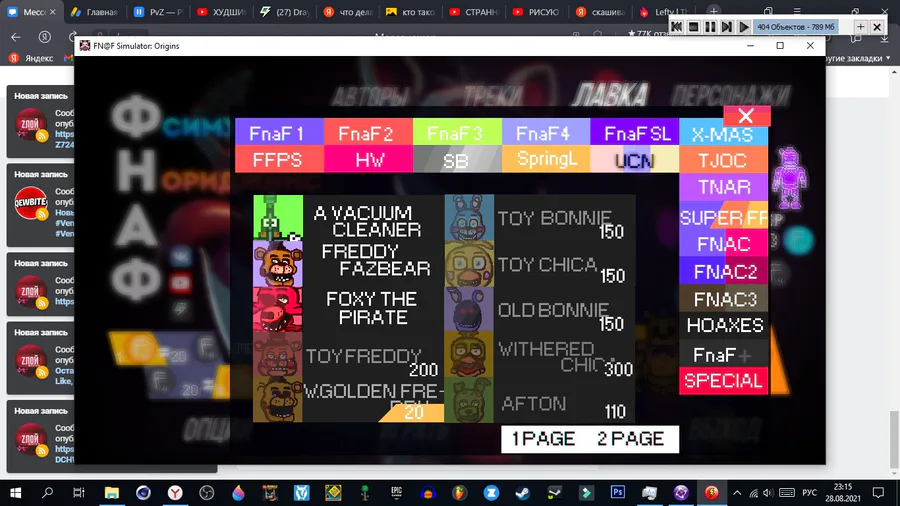This screenshot has width=900, height=506.
Task: Pick the W.Golden Freddy portrait
Action: click(278, 400)
